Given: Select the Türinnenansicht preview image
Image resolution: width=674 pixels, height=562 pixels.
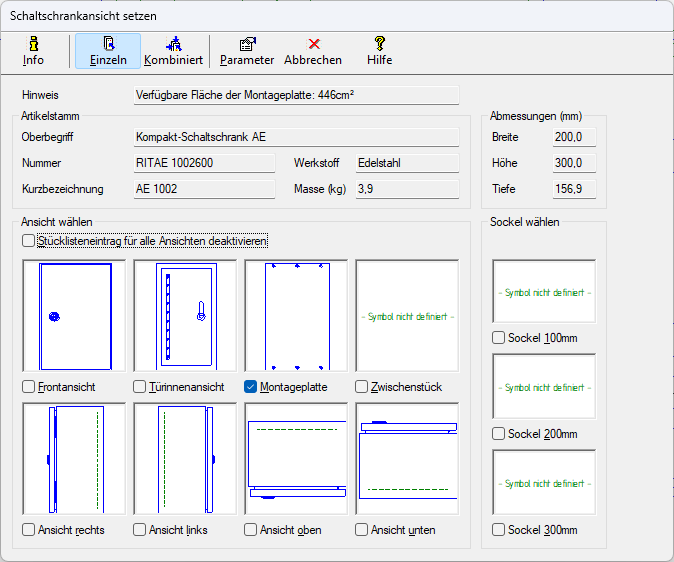Looking at the screenshot, I should point(185,316).
